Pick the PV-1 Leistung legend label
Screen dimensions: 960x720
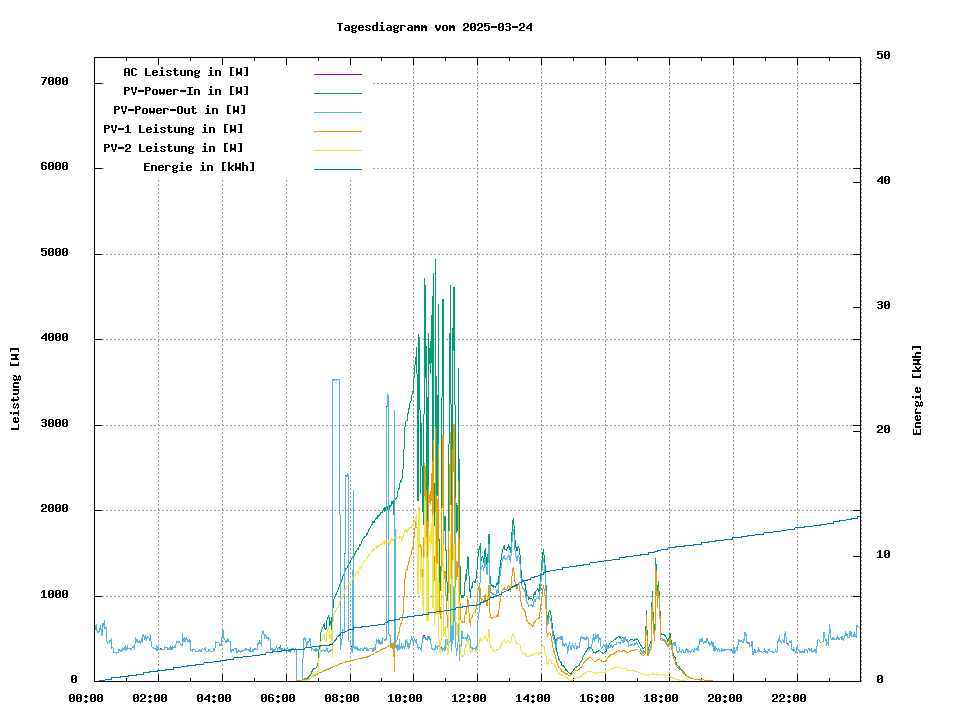click(173, 129)
